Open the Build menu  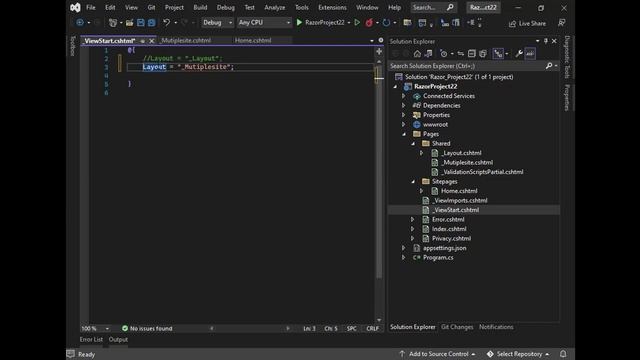pos(200,7)
